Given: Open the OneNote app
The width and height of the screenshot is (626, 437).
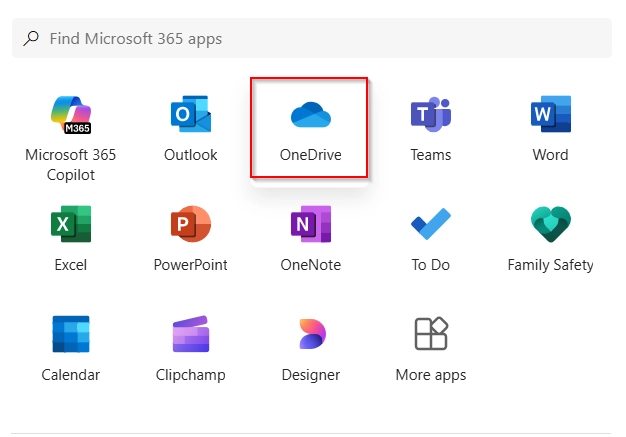Looking at the screenshot, I should coord(311,239).
